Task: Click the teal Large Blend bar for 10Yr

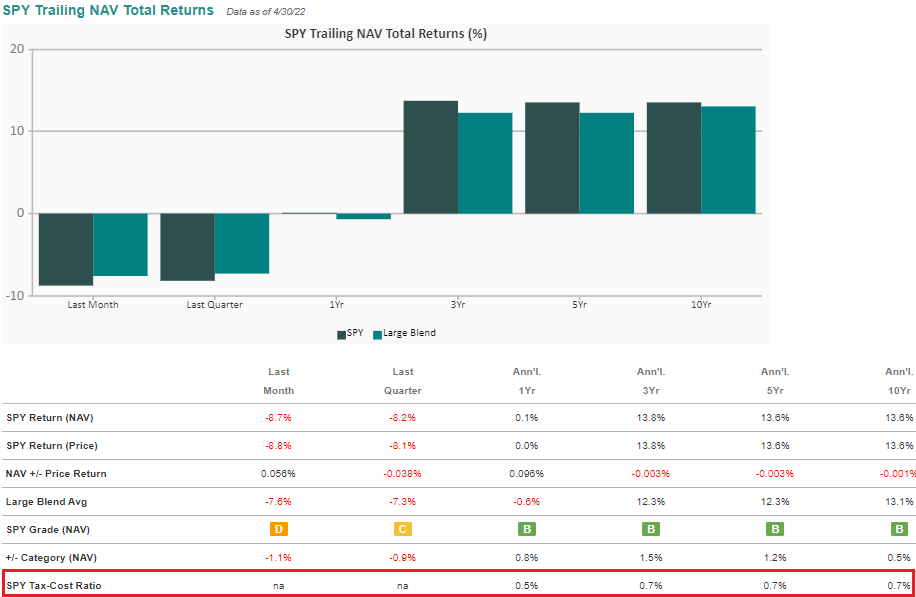Action: (728, 160)
